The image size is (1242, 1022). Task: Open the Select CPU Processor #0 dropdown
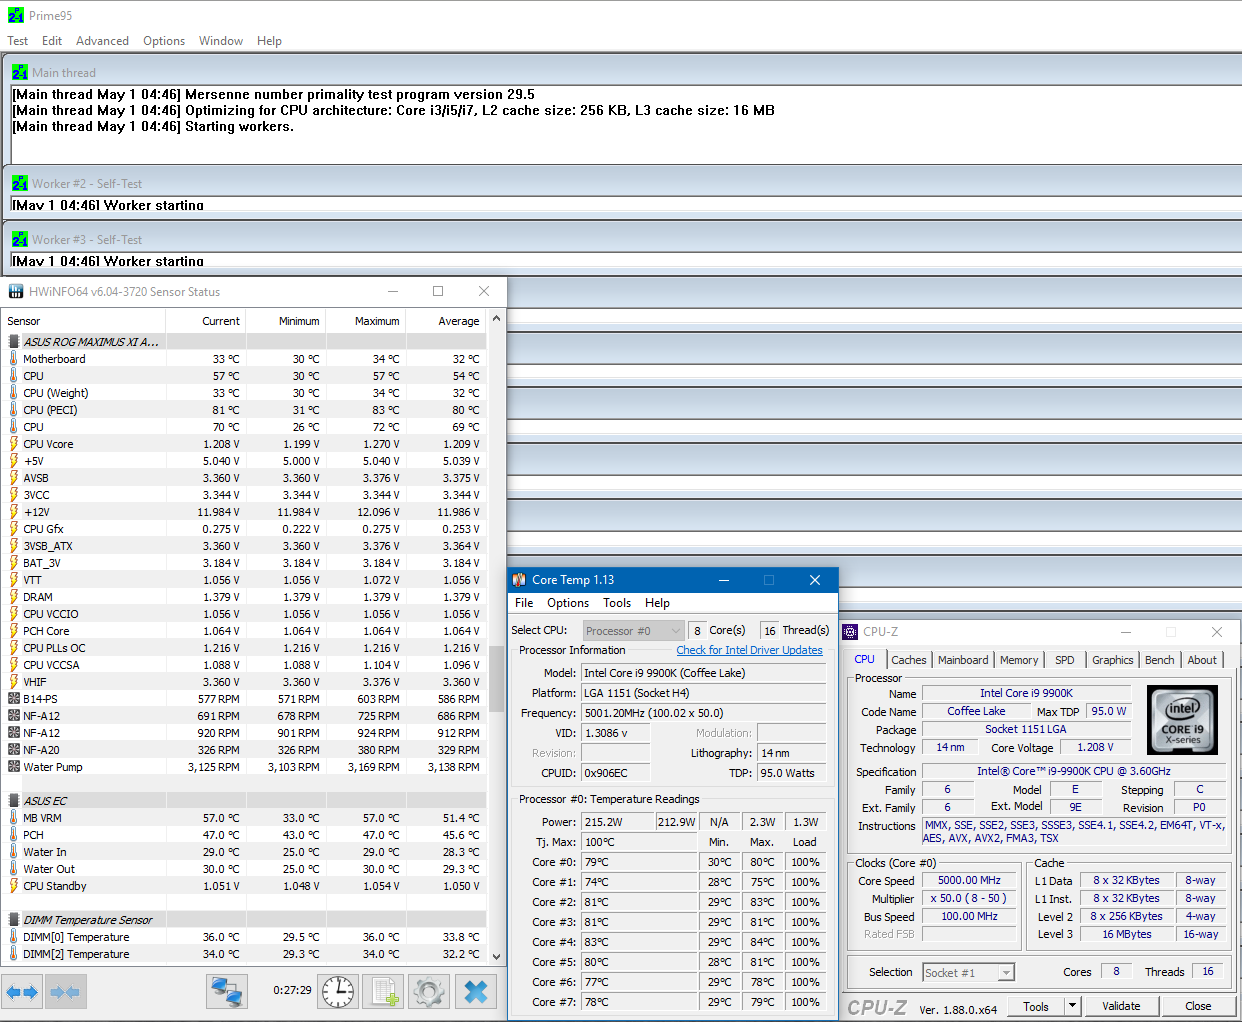pos(633,631)
